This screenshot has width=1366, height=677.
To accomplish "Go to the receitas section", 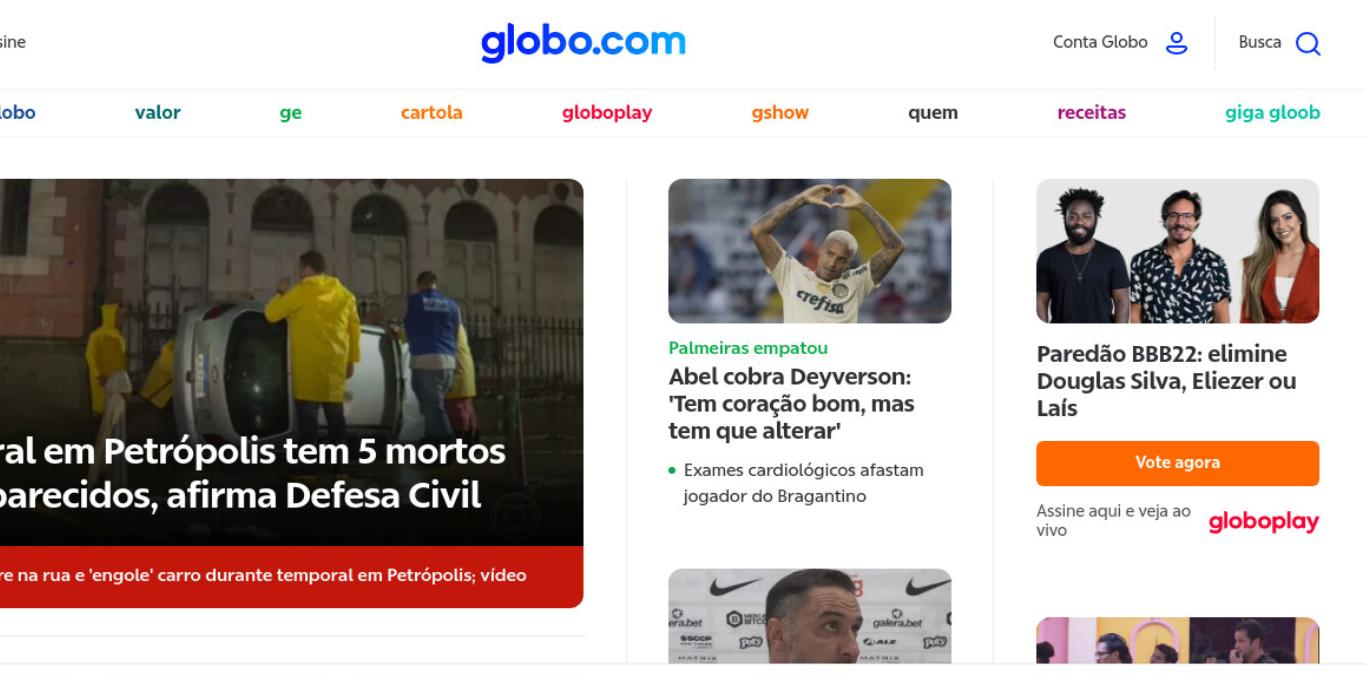I will coord(1091,113).
